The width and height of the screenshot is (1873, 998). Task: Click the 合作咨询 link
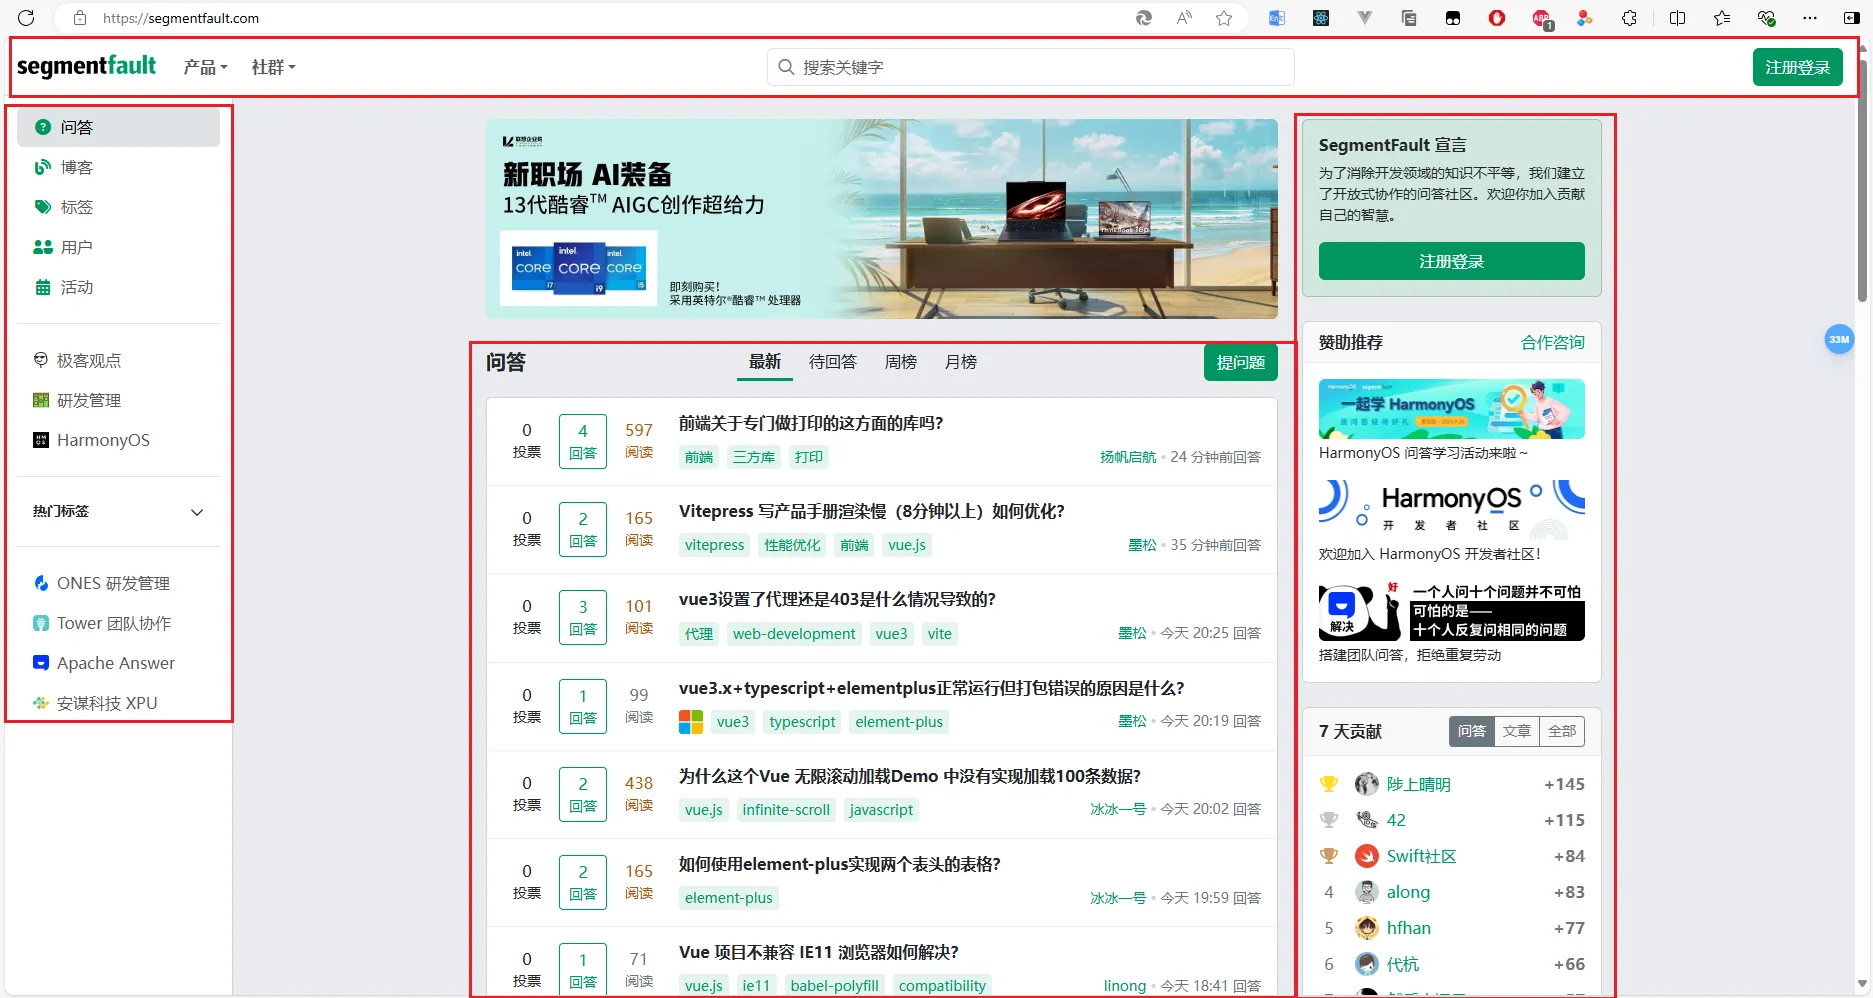pos(1552,342)
